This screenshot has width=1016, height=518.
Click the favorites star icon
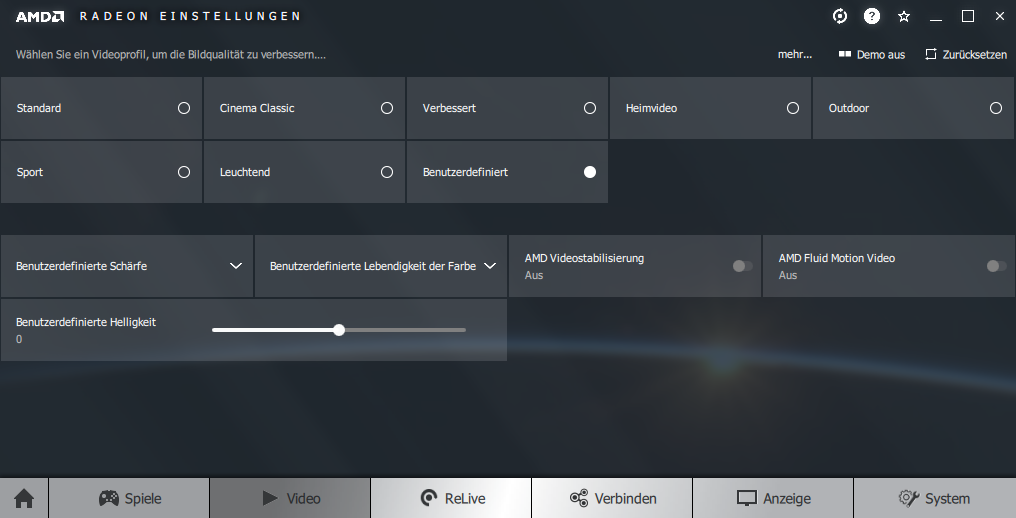coord(904,17)
